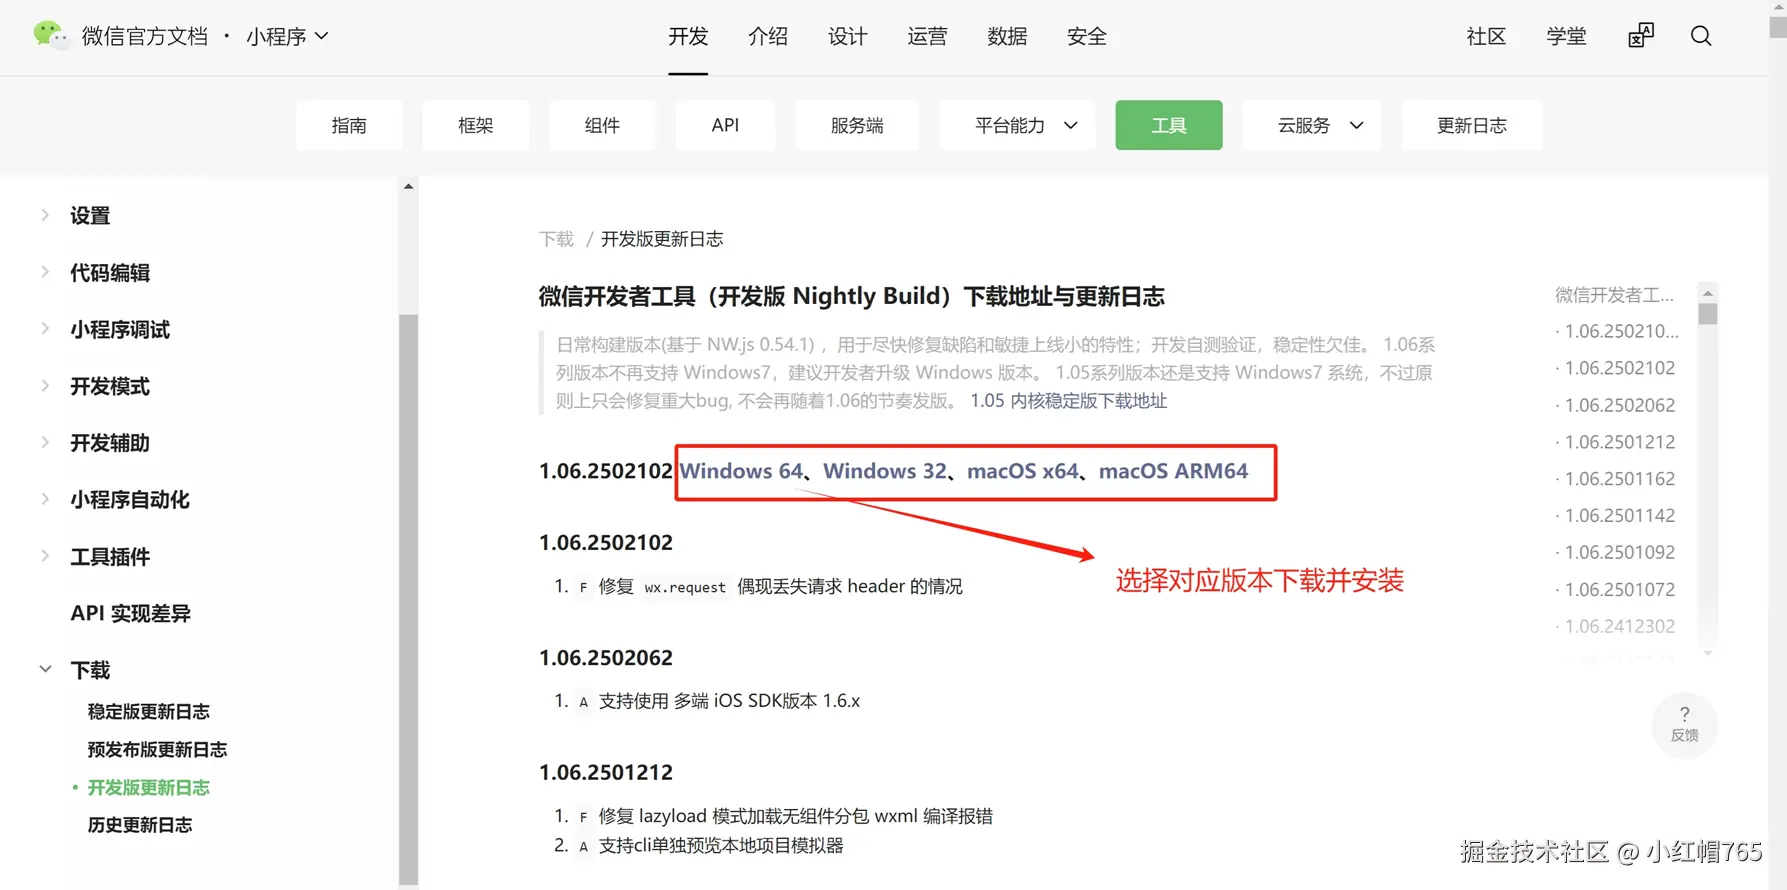Open 稳定版更新日志 in sidebar
1787x890 pixels.
pyautogui.click(x=149, y=711)
